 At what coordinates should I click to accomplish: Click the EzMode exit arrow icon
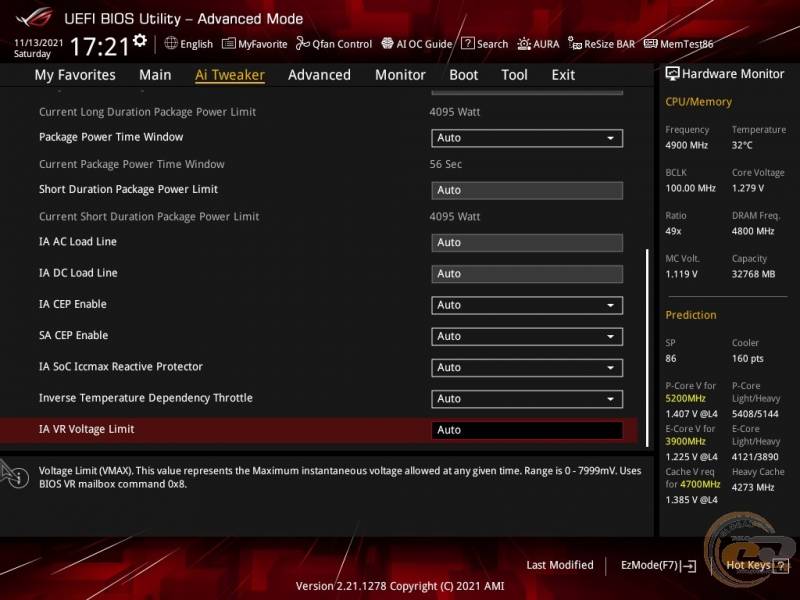[688, 565]
